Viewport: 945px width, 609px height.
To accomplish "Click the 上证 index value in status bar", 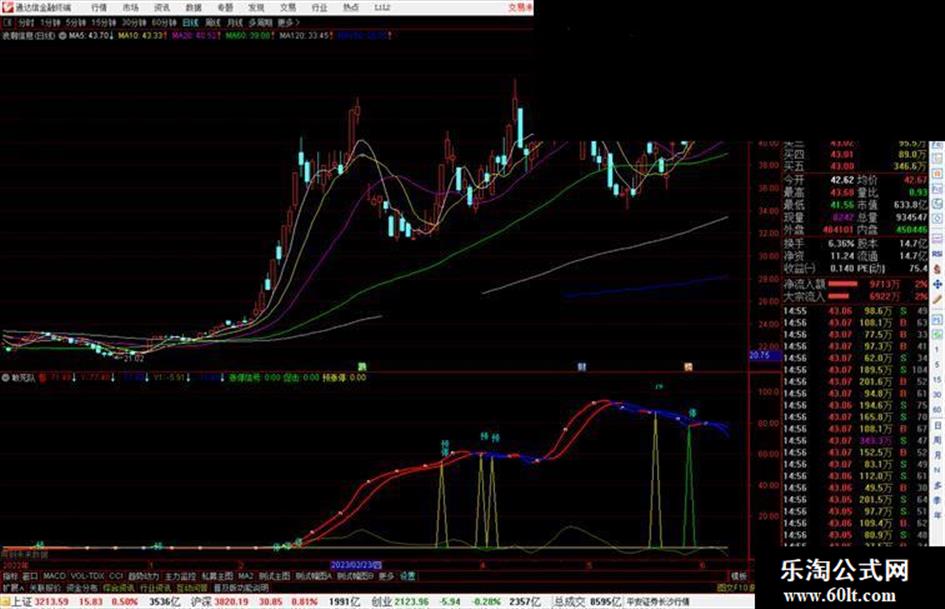I will pos(51,602).
